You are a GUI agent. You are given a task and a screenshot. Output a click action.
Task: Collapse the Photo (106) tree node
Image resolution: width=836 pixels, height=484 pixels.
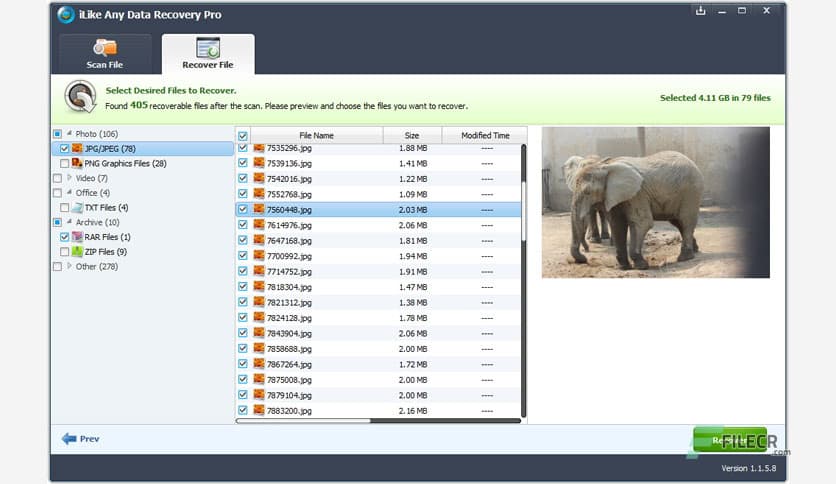coord(69,133)
